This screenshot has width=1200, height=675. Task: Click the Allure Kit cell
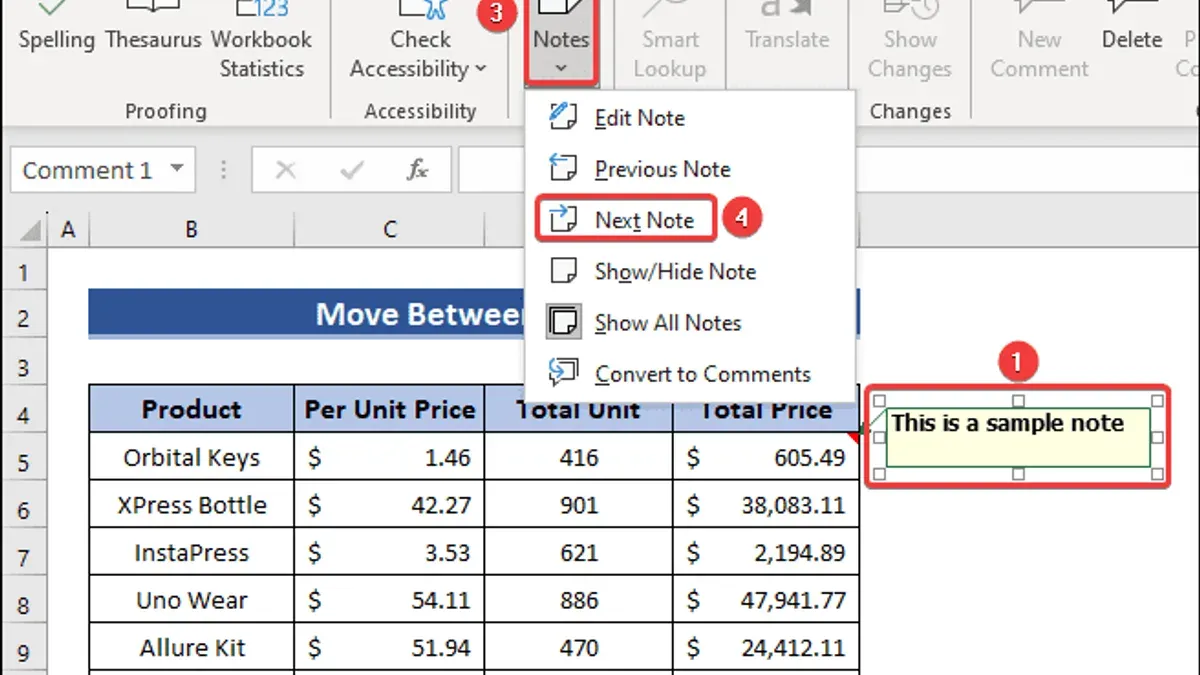[x=191, y=647]
